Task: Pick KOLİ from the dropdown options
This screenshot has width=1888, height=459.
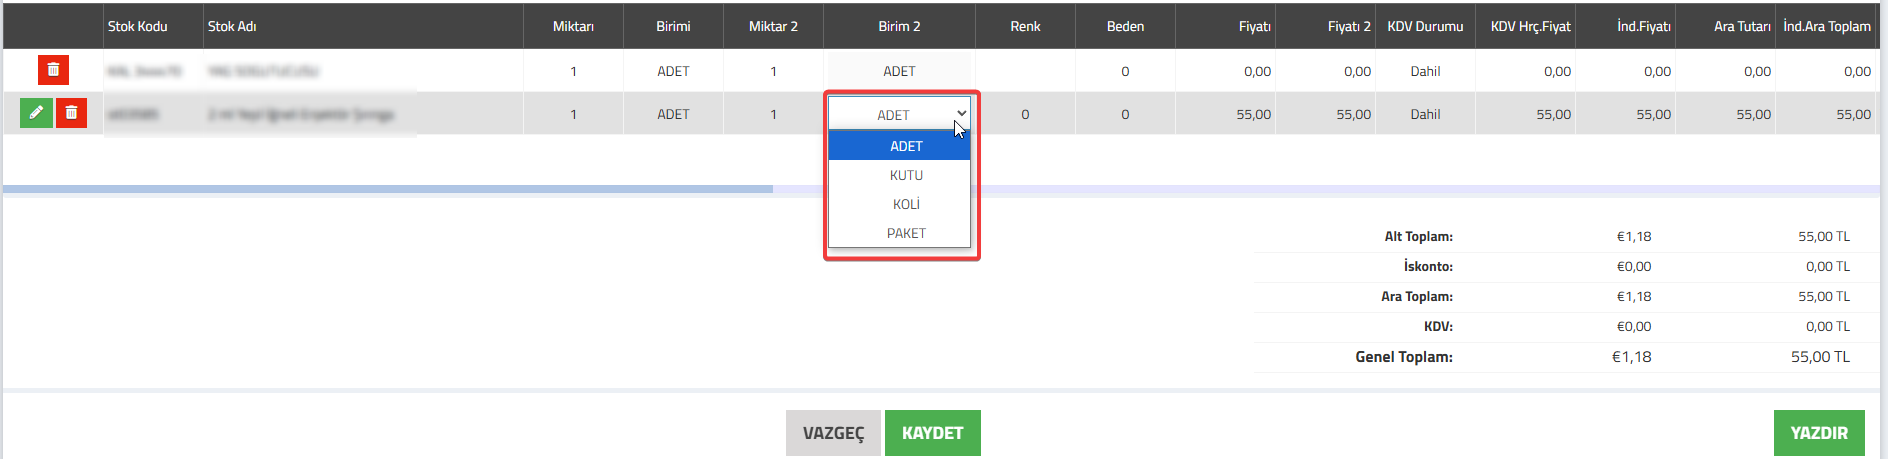Action: pos(899,204)
